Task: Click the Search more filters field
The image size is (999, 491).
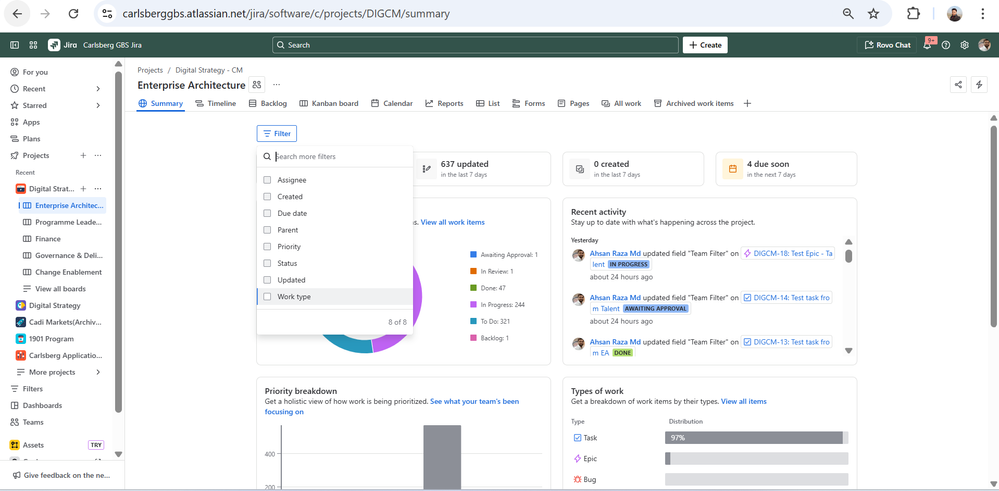Action: [x=334, y=157]
